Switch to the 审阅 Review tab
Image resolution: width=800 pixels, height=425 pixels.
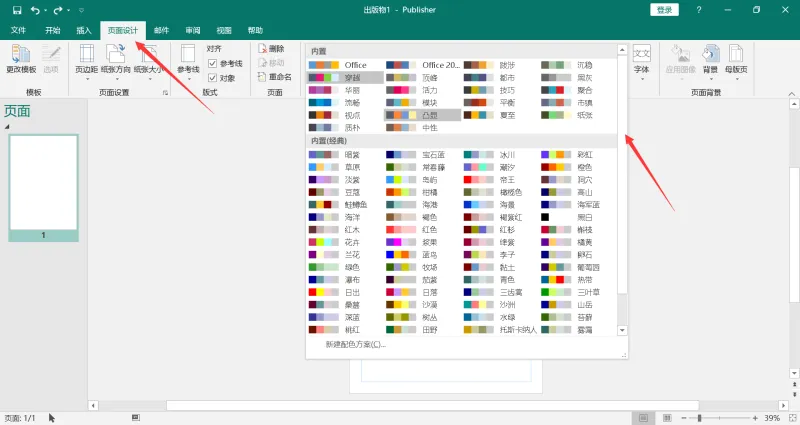click(193, 31)
